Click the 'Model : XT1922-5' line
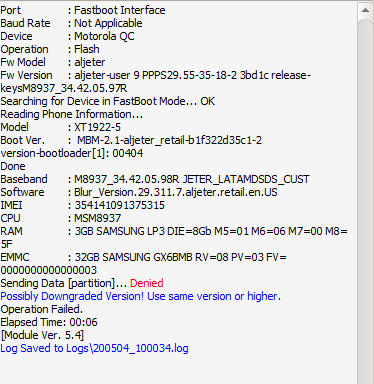 click(61, 127)
